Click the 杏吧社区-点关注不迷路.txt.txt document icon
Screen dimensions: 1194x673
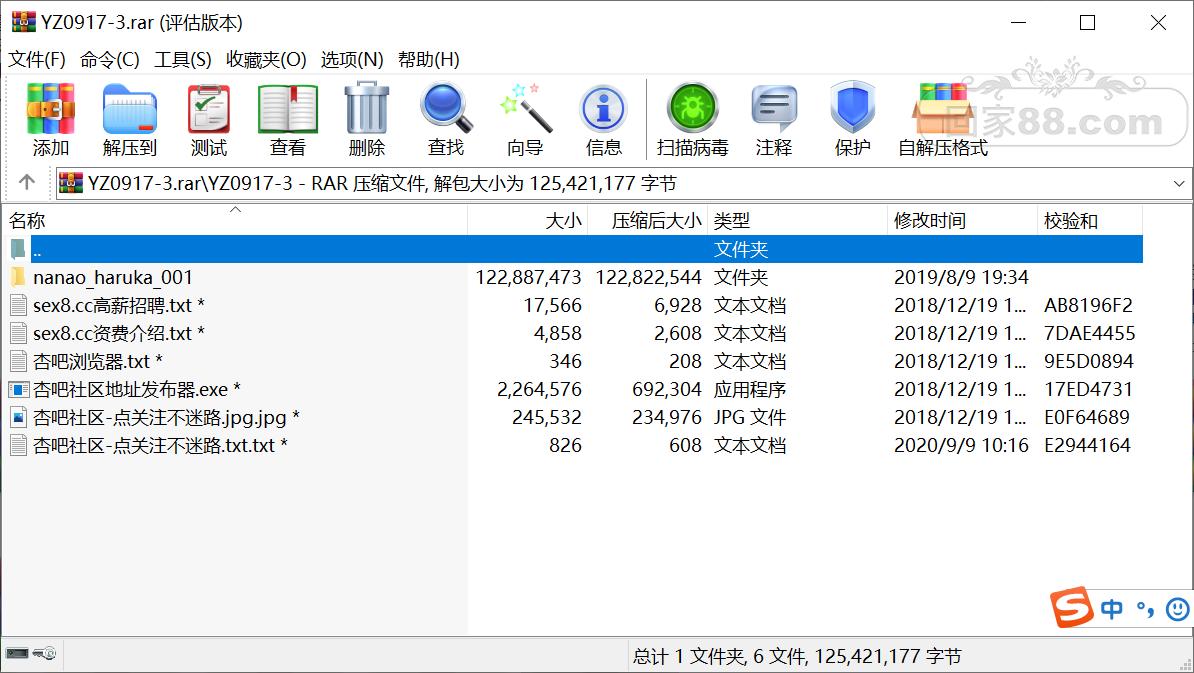(18, 445)
